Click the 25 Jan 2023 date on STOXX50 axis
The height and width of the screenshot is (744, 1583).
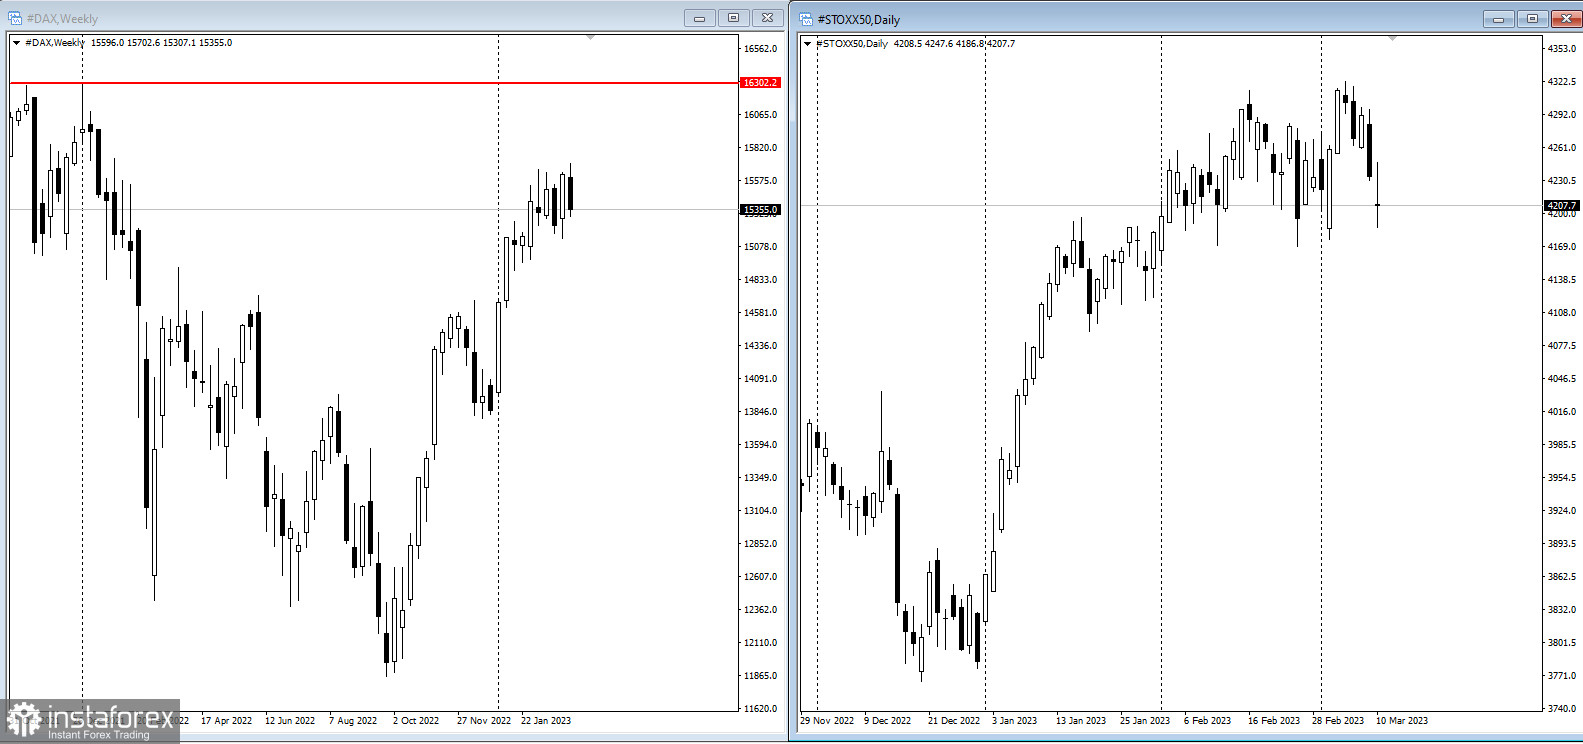click(1145, 721)
